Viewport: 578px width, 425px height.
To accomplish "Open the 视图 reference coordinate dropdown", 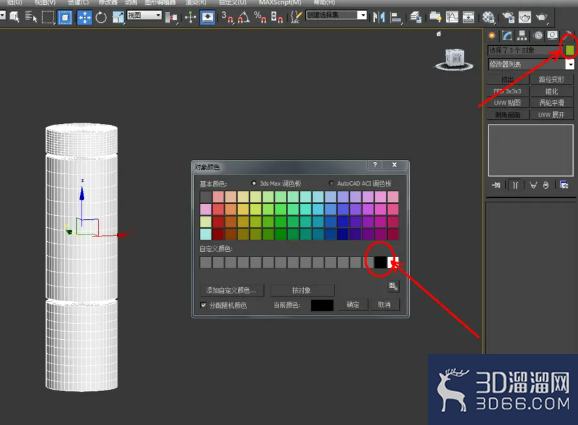I will [144, 15].
